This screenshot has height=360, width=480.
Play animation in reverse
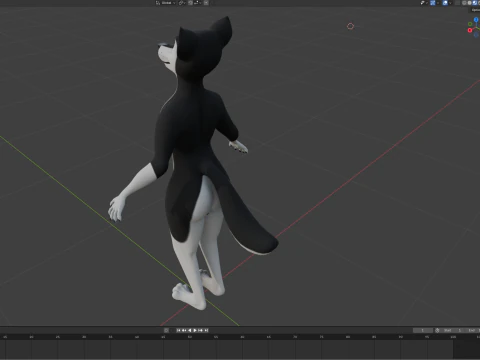pos(190,330)
